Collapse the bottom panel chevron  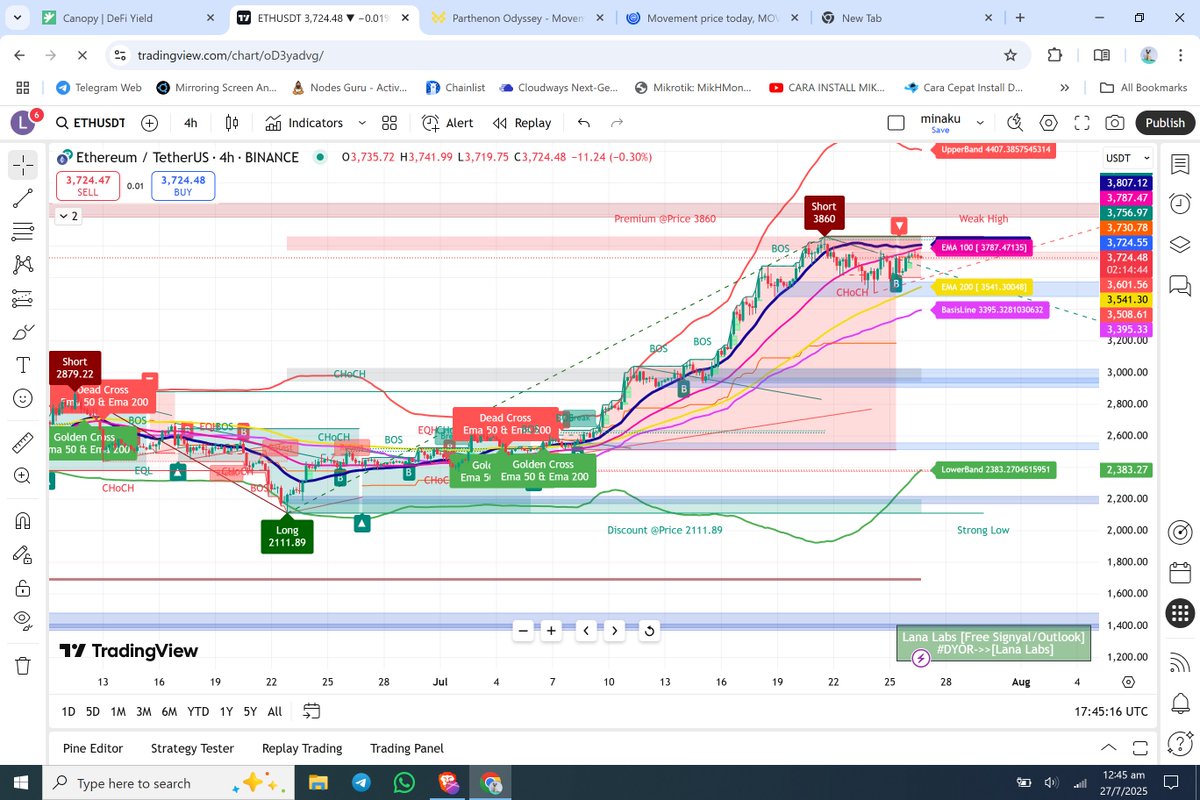click(x=1109, y=748)
